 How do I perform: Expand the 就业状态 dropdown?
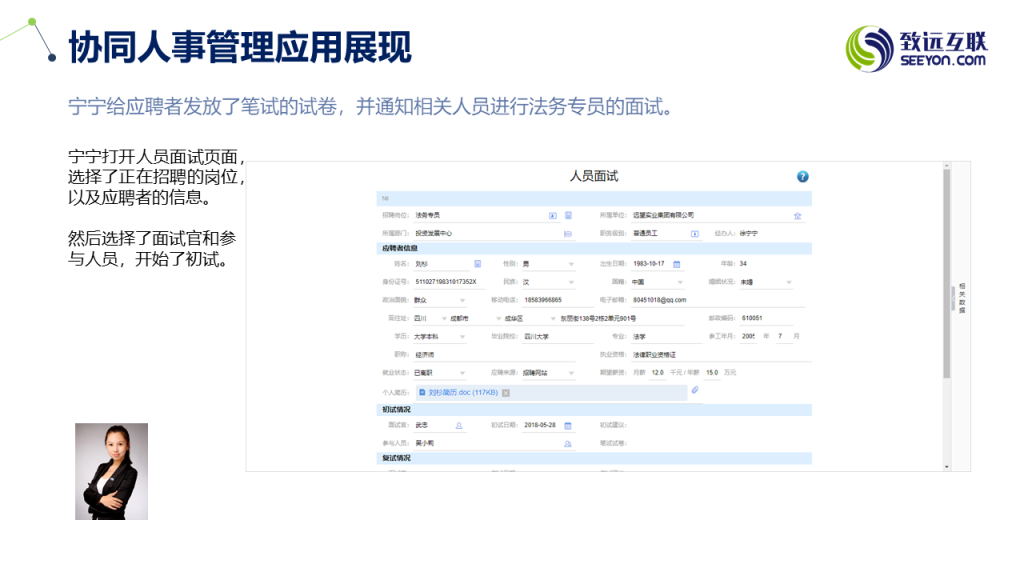tap(462, 373)
